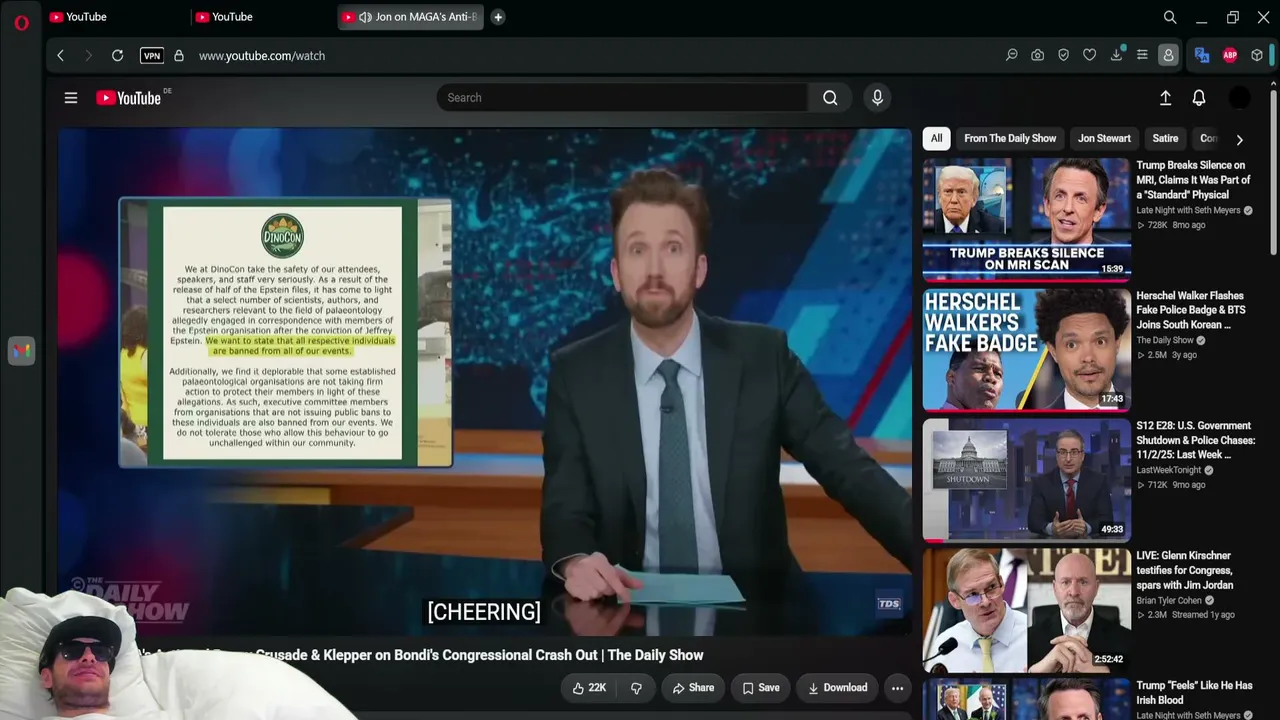
Task: Toggle the Opera VPN badge
Action: 152,56
